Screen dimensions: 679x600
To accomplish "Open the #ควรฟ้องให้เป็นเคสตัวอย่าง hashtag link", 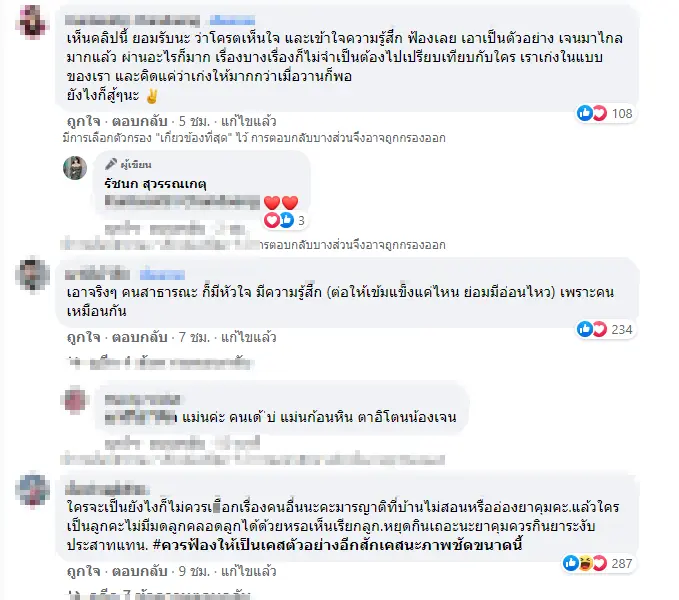I will click(338, 545).
